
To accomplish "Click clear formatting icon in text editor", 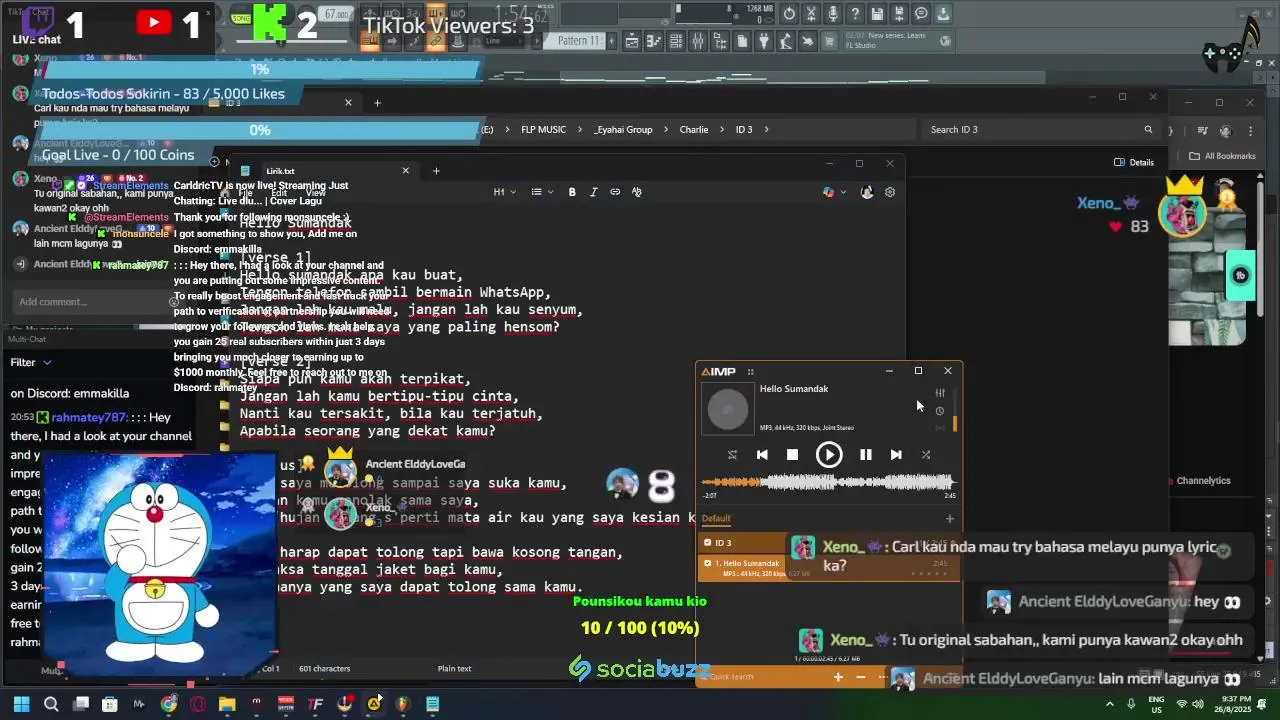I will (x=637, y=192).
